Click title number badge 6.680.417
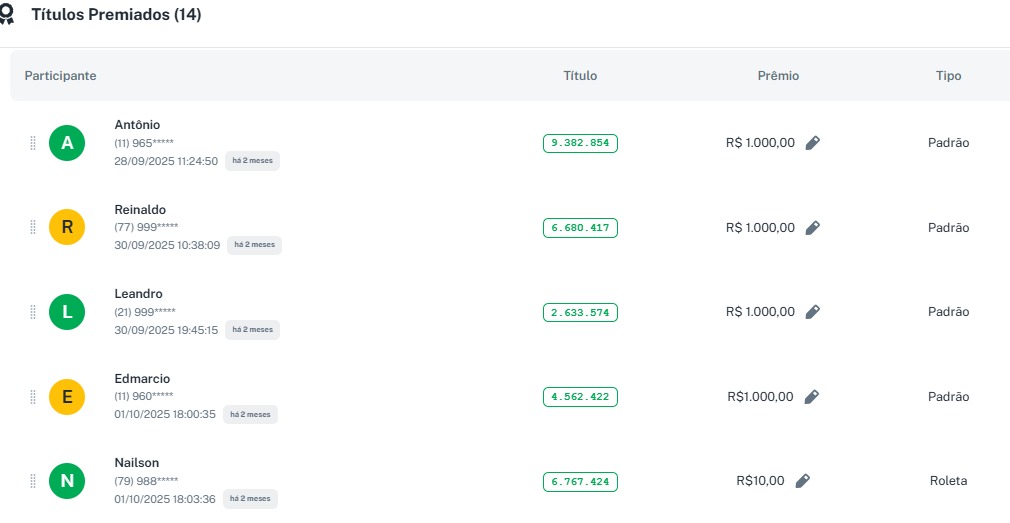The width and height of the screenshot is (1010, 523). coord(580,228)
